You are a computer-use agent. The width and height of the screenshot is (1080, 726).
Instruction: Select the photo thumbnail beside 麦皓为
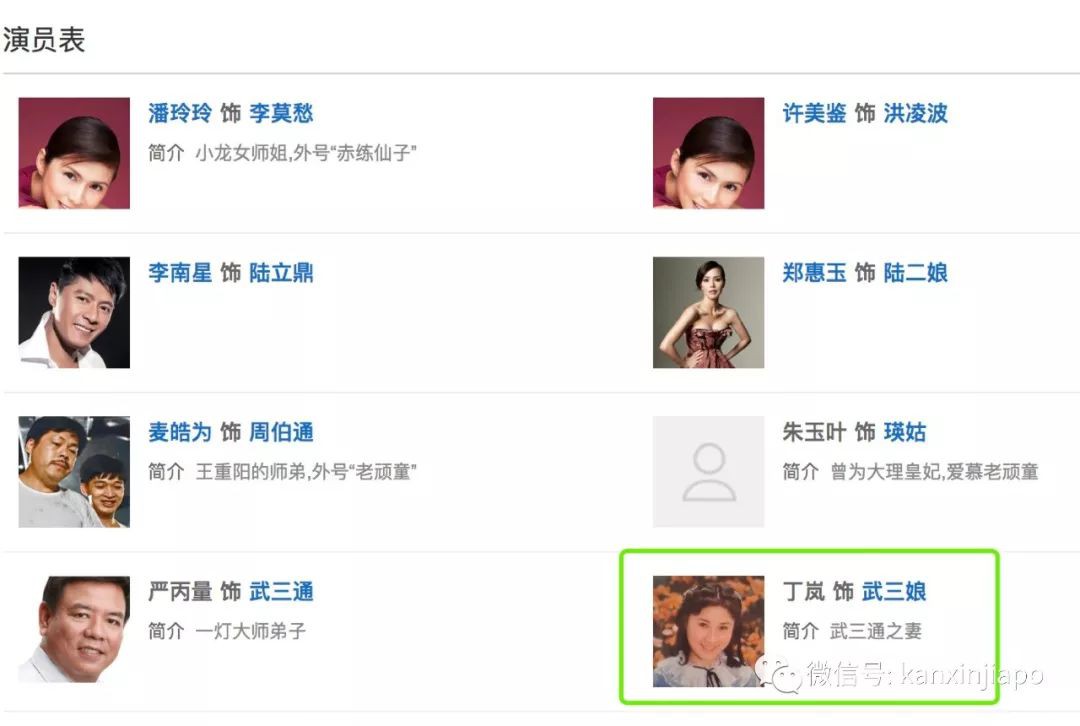pyautogui.click(x=74, y=472)
